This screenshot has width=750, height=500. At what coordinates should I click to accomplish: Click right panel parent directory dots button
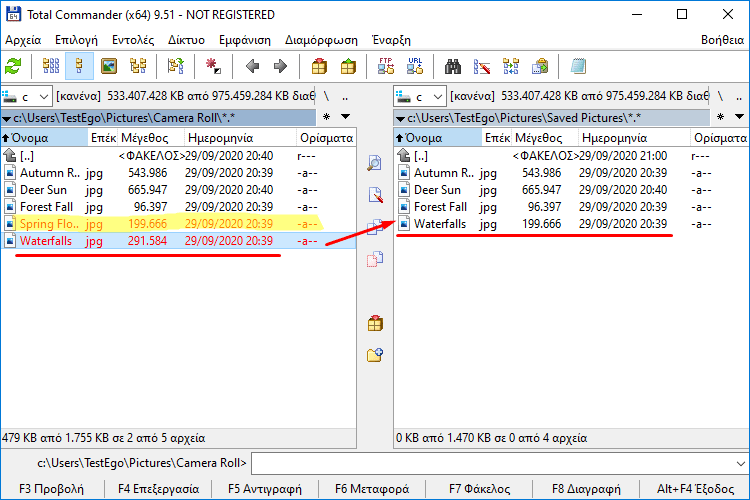pos(739,97)
